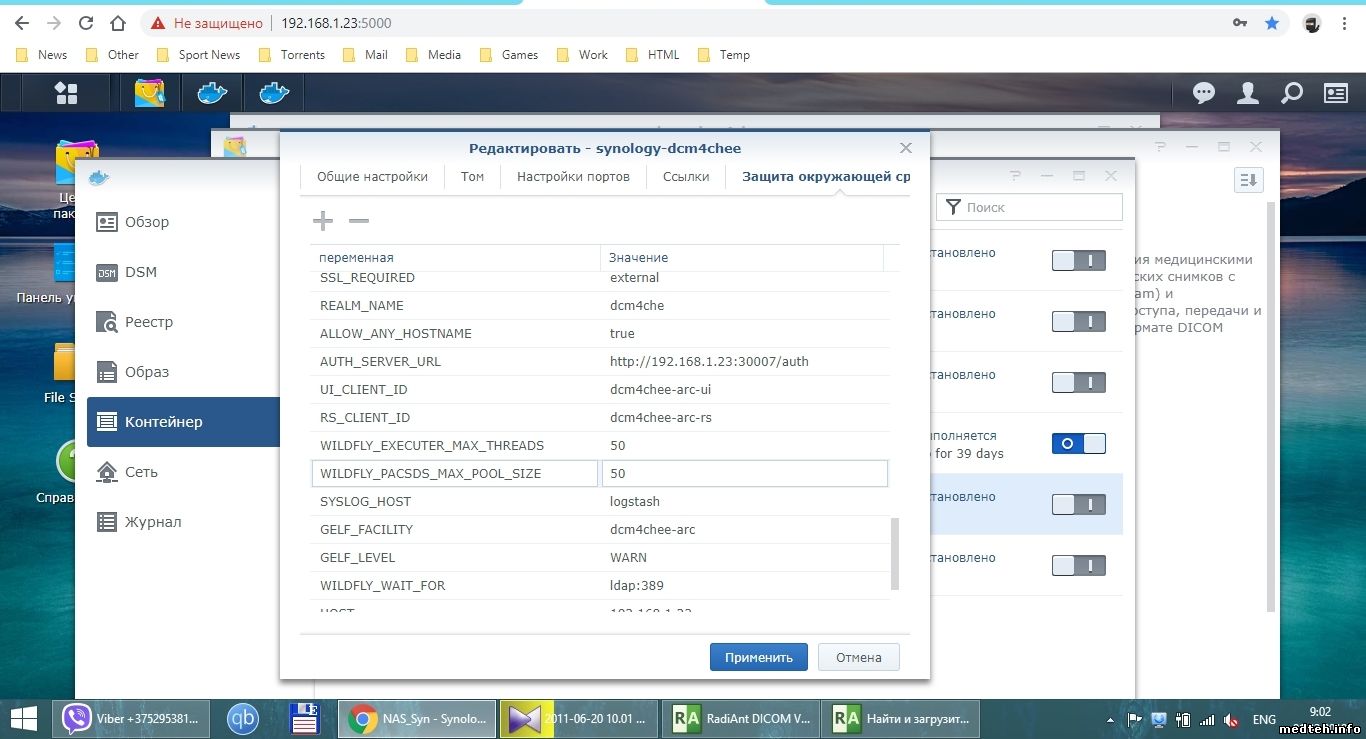Click the Применить button
1366x739 pixels.
[x=758, y=657]
